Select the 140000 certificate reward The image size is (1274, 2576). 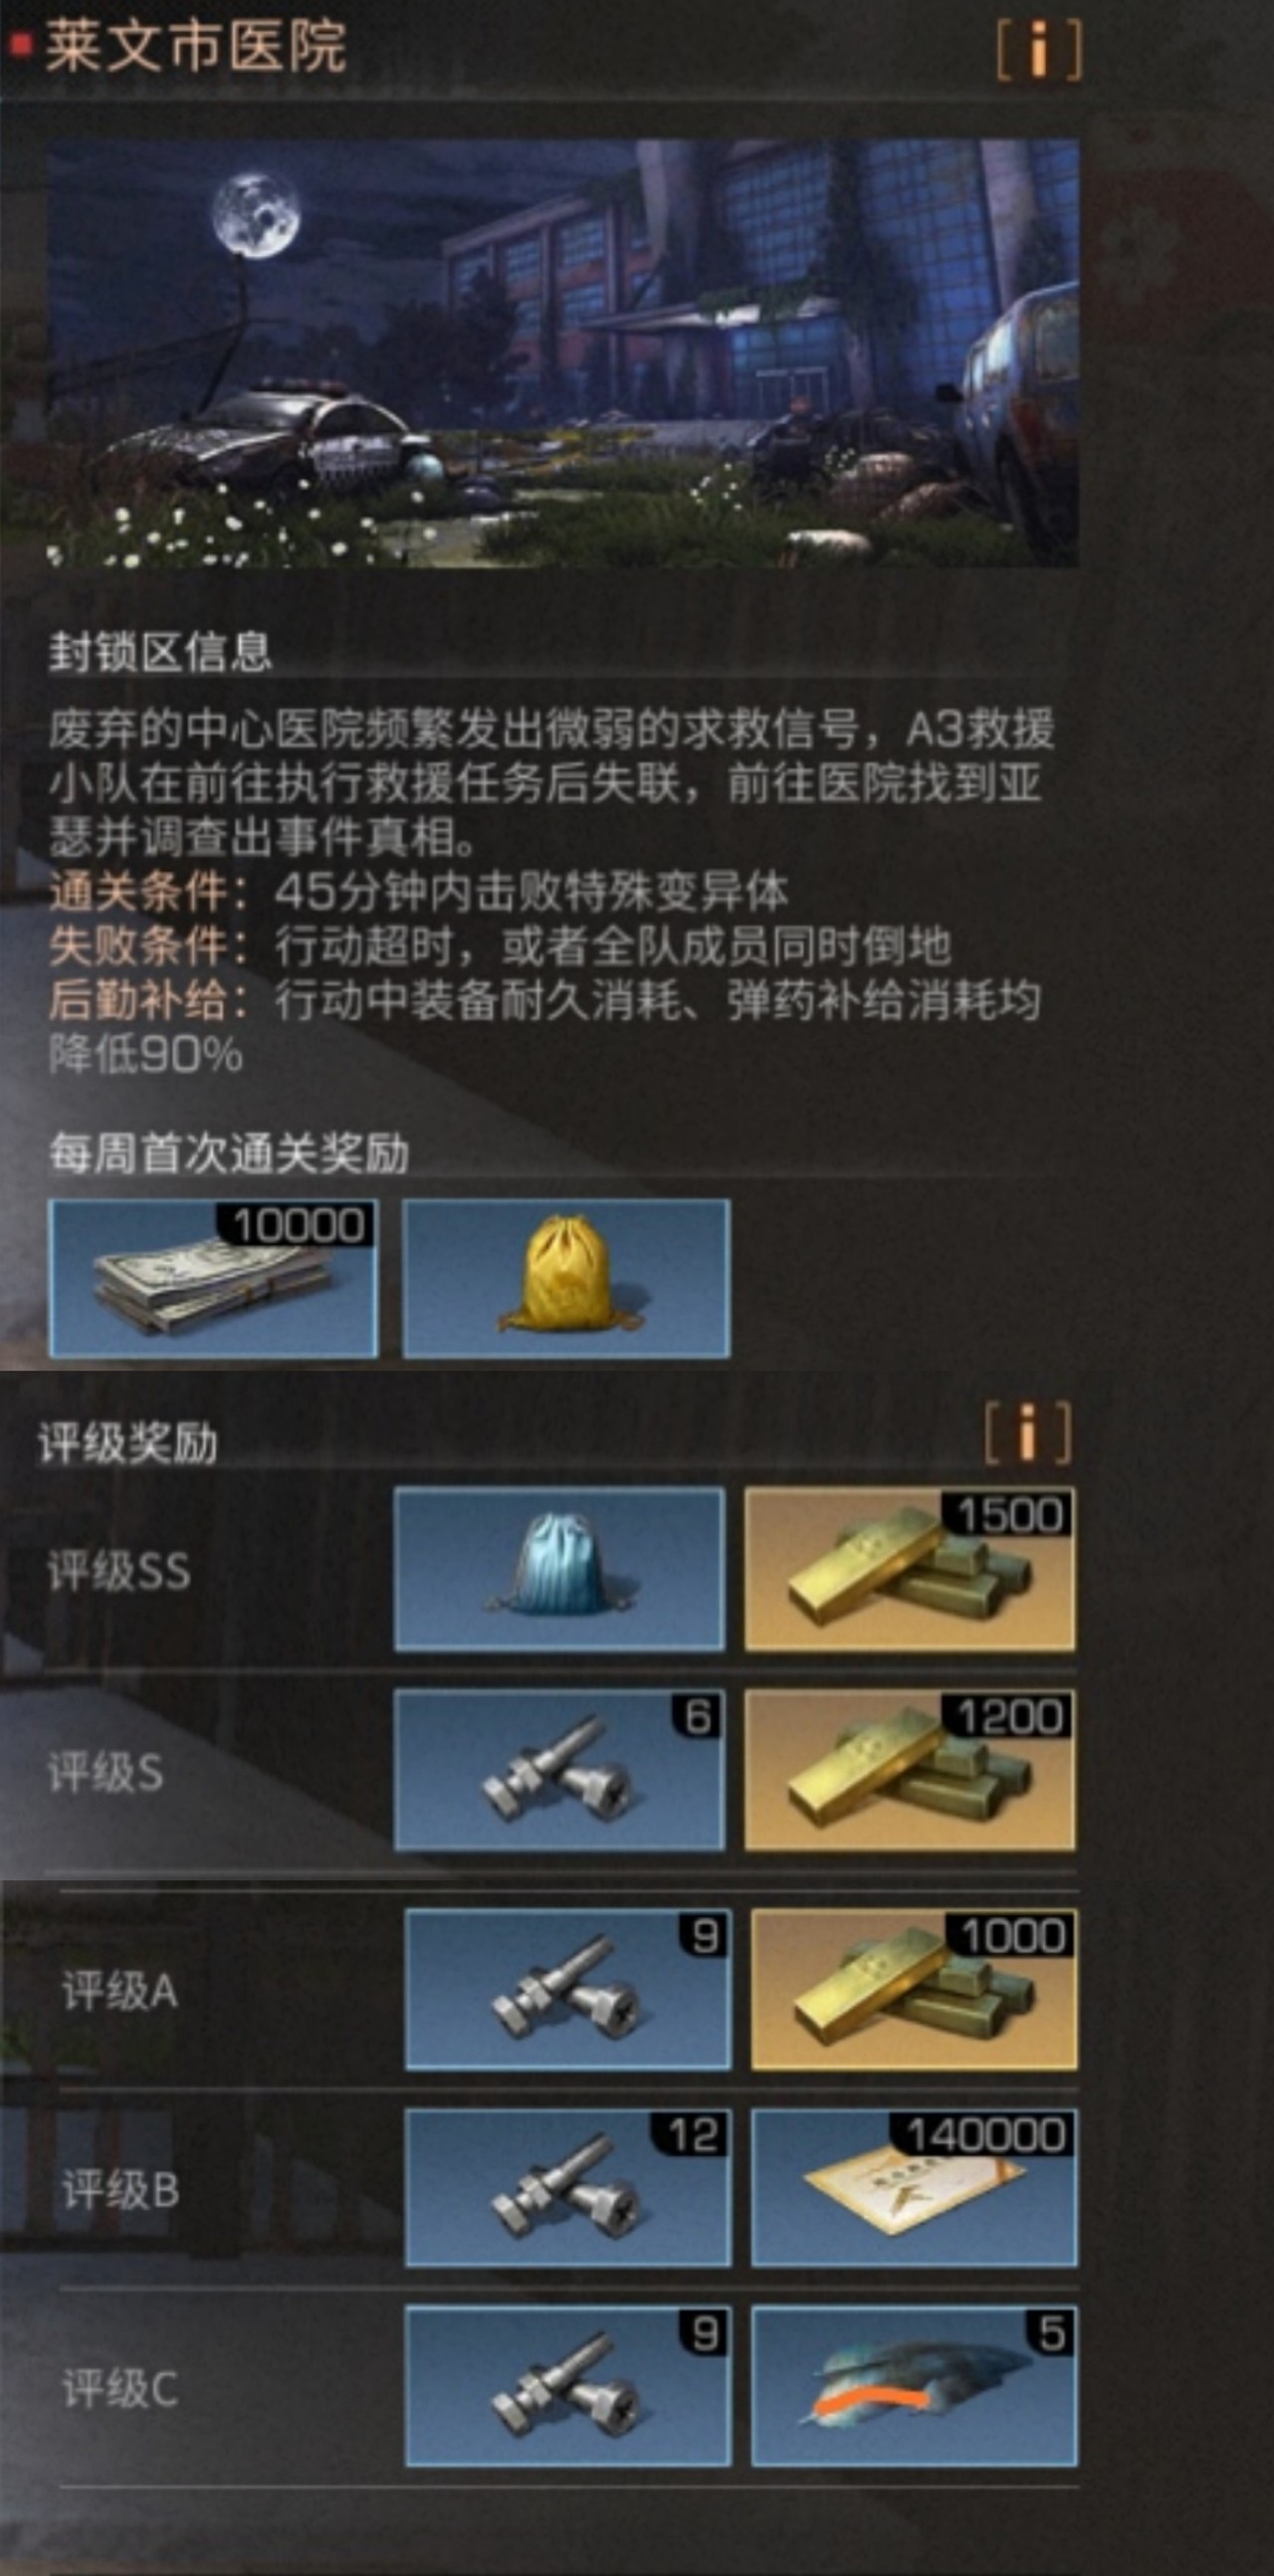coord(914,2188)
